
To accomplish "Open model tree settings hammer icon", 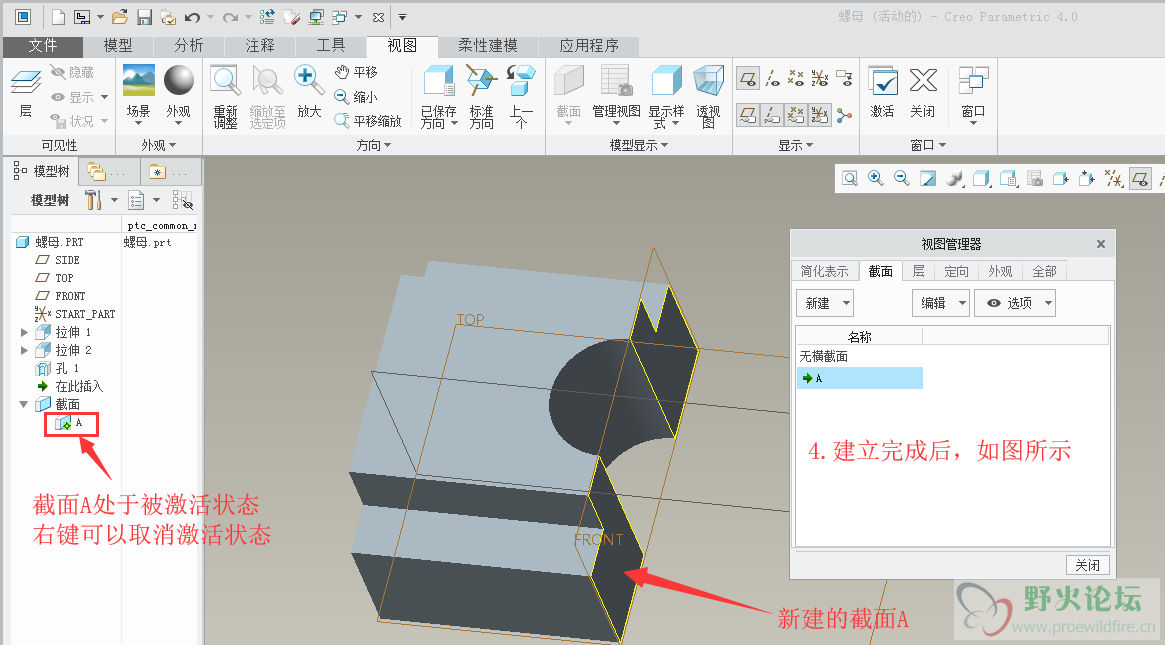I will [x=93, y=200].
